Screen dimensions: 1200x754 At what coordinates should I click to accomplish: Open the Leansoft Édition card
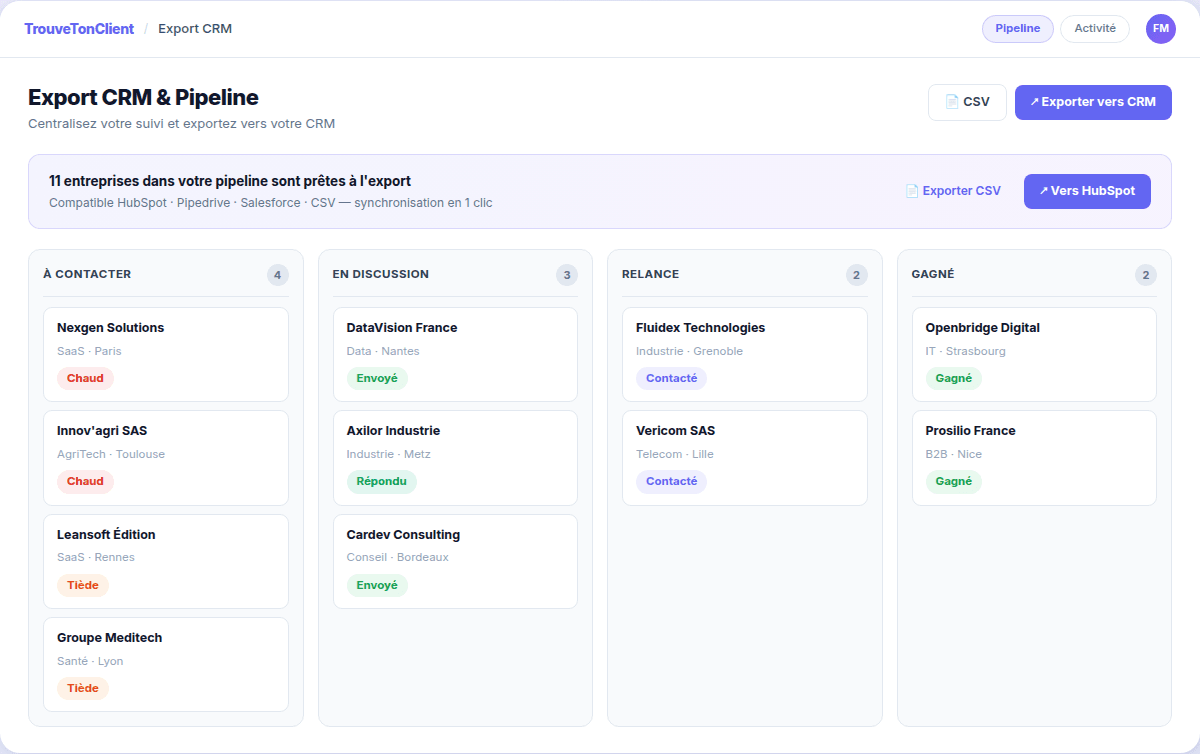[x=166, y=561]
